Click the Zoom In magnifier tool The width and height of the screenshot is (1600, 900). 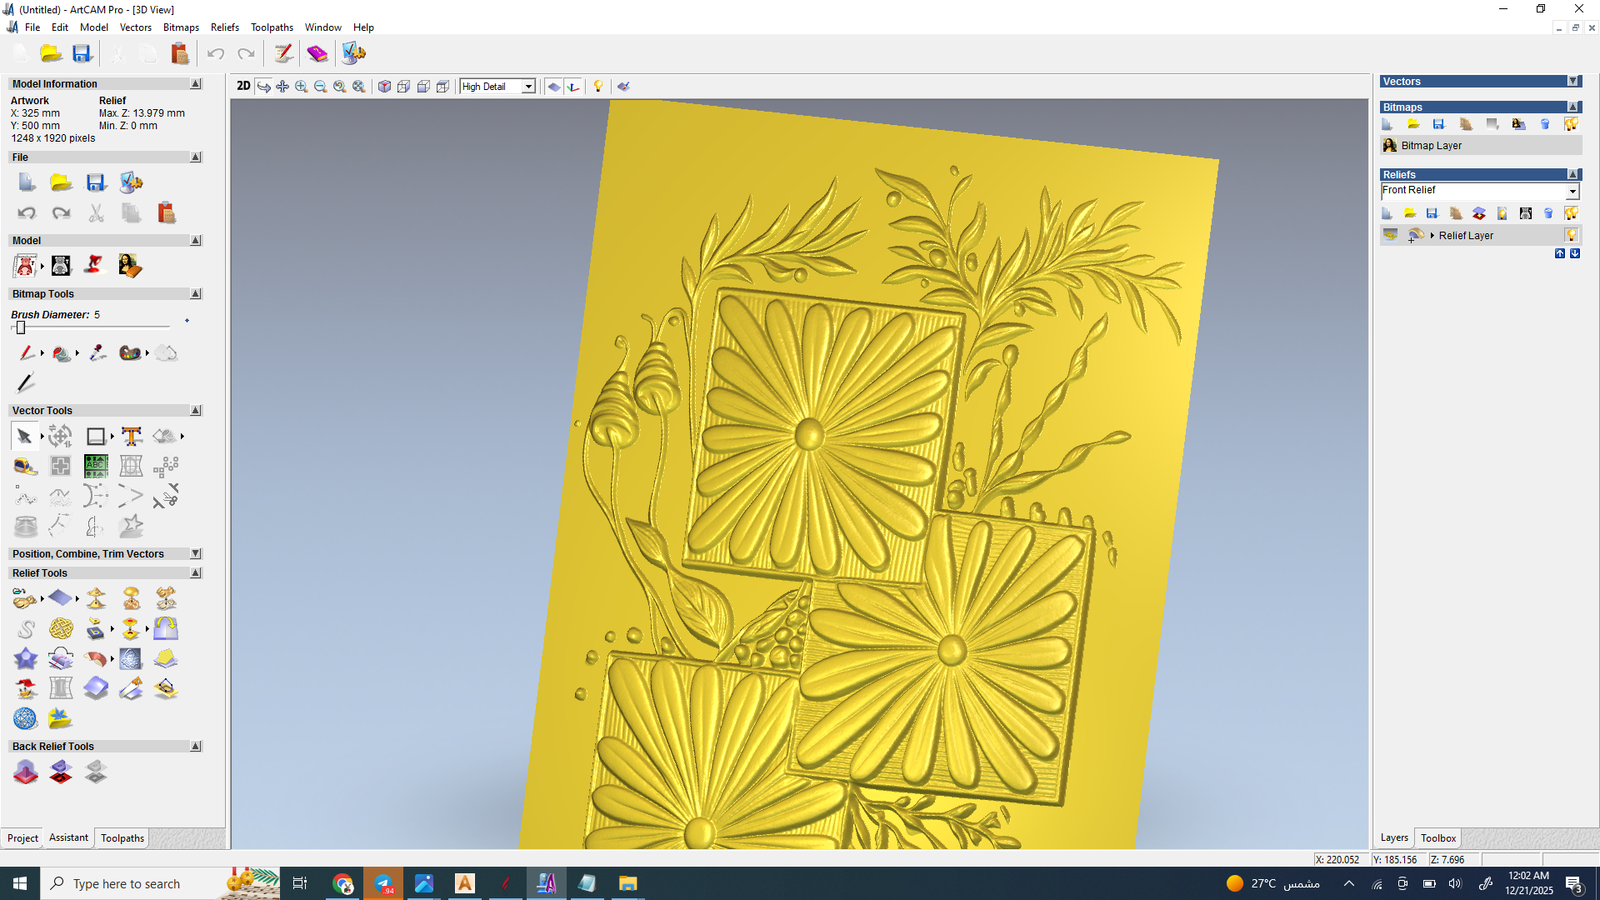(301, 87)
